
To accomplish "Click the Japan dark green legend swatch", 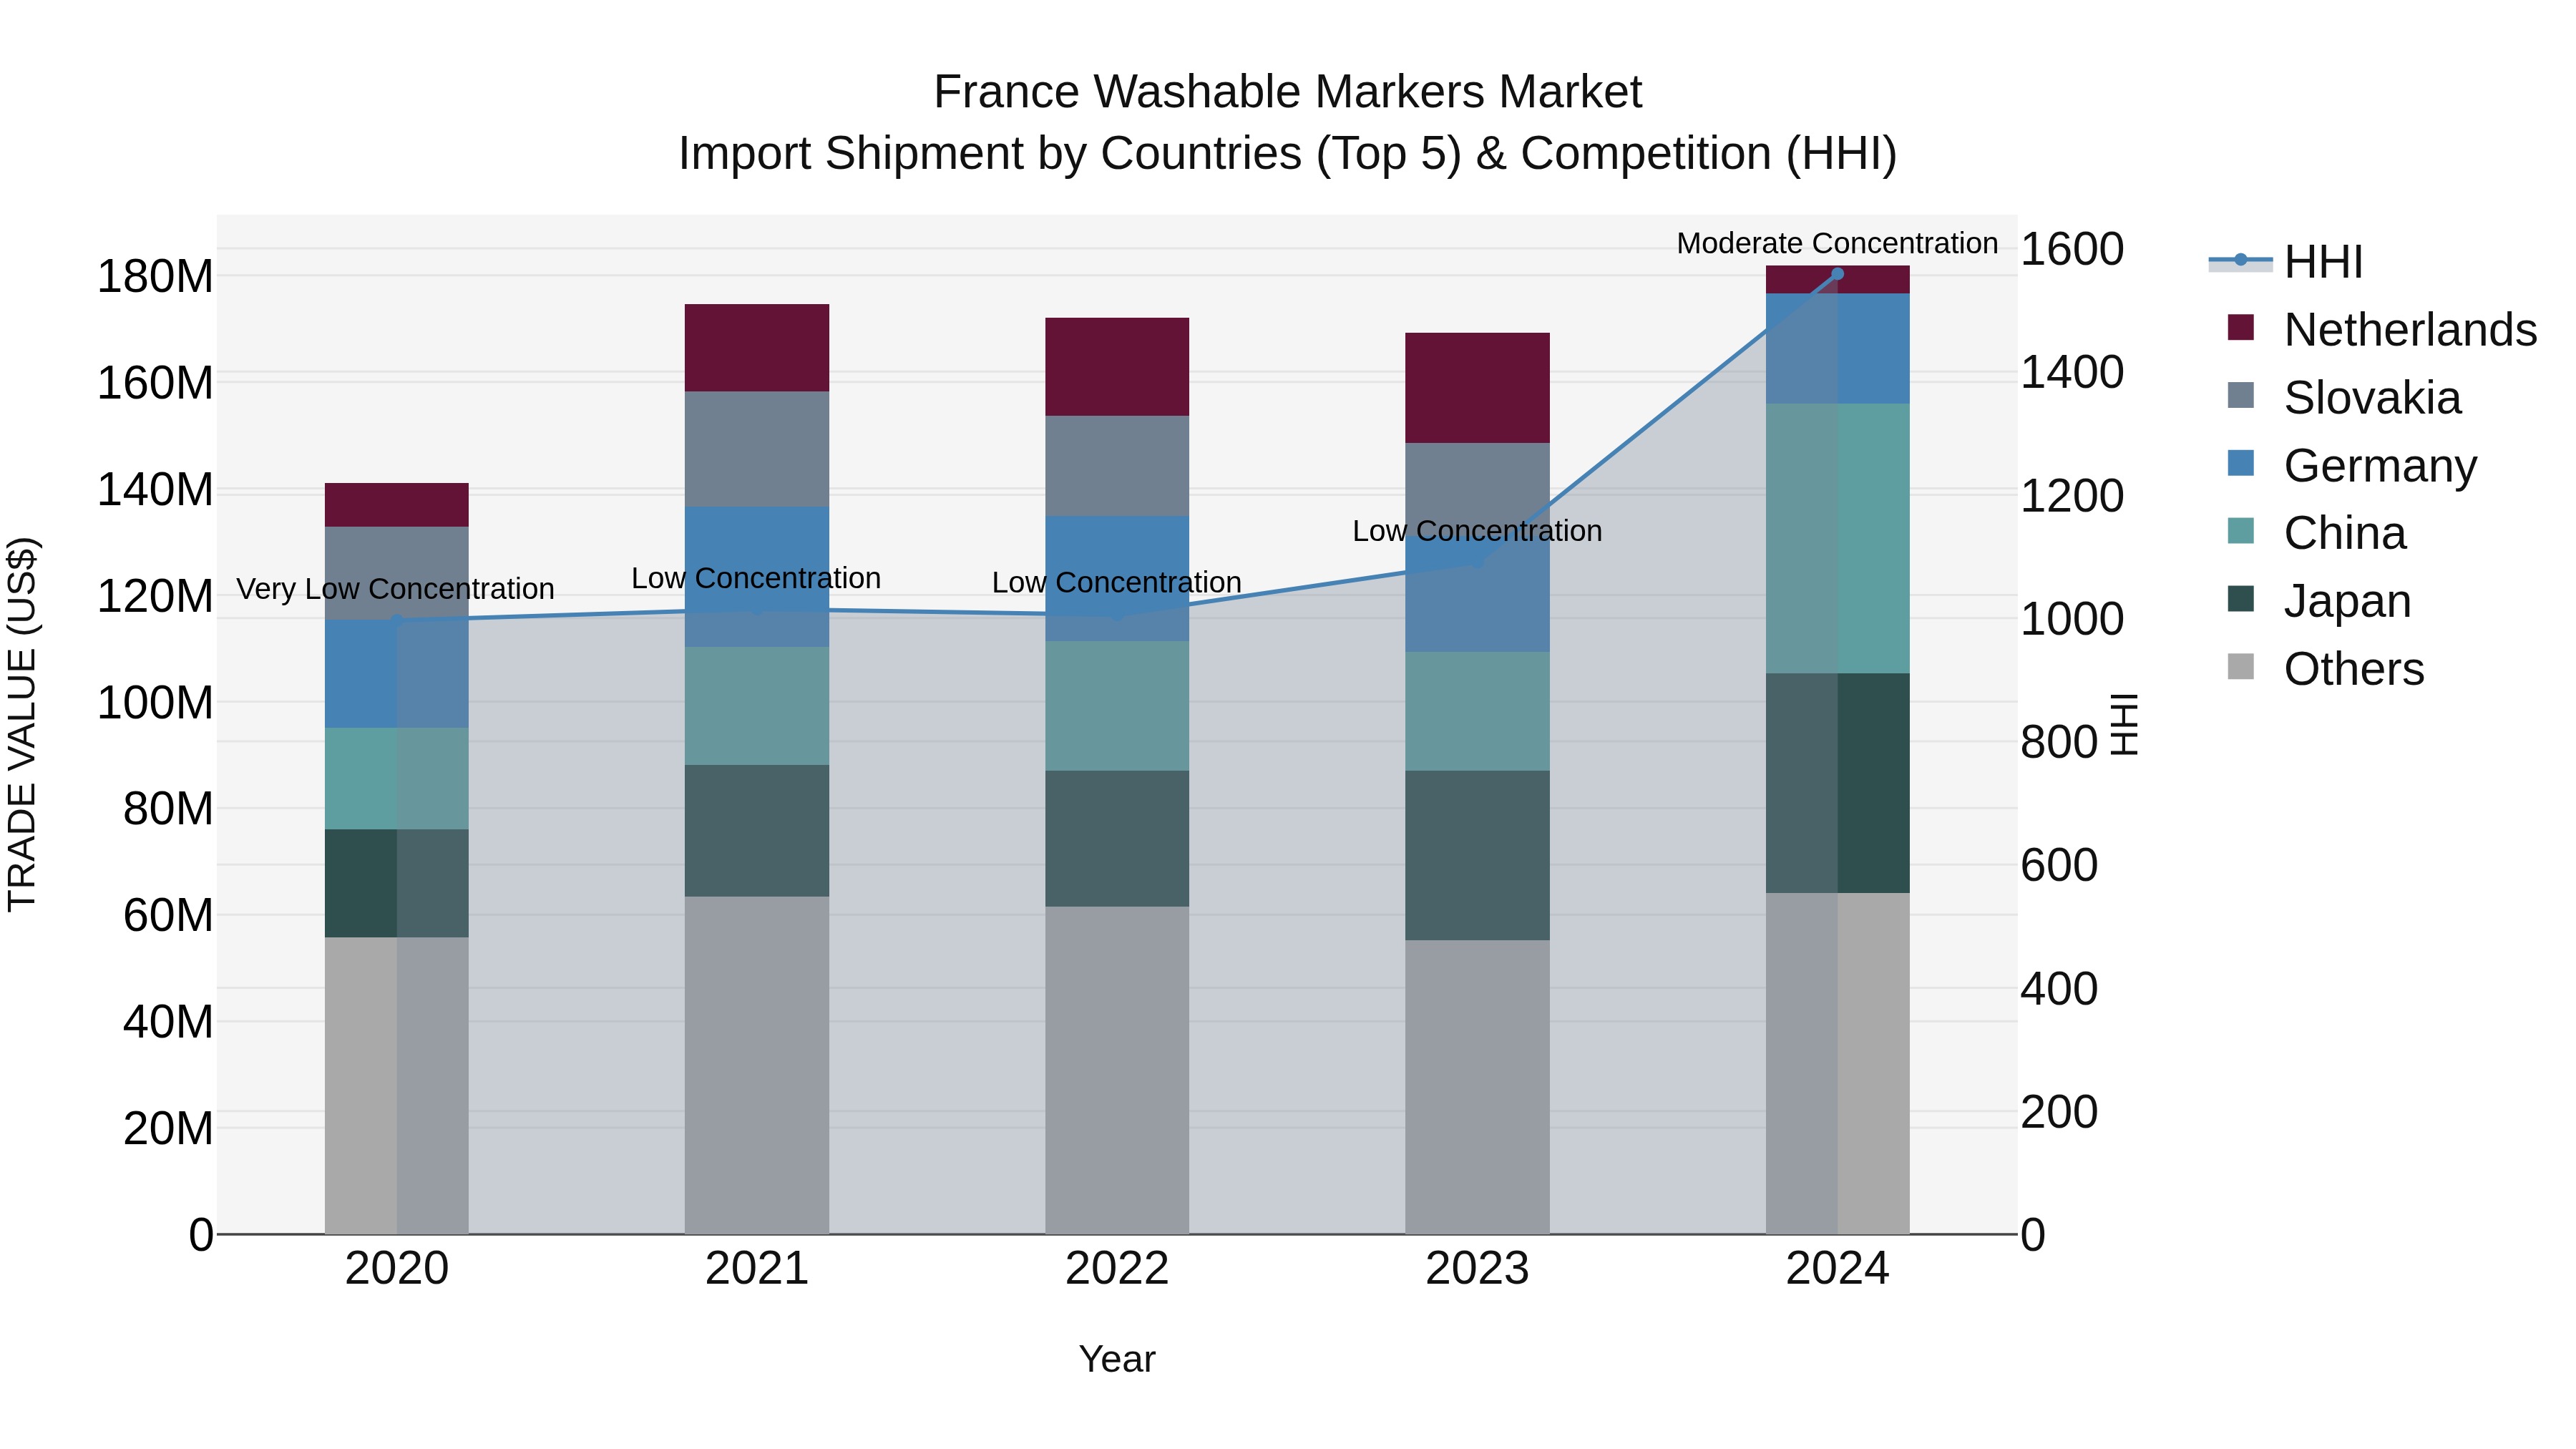I will click(2241, 598).
